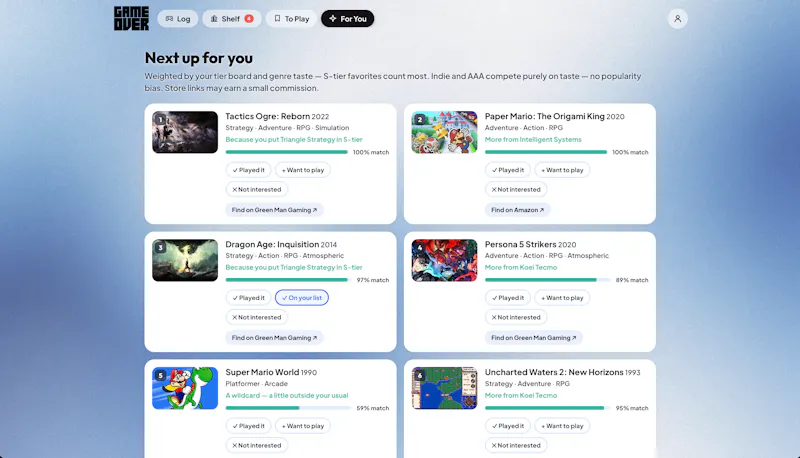Screen dimensions: 800x458
Task: Open the Super Mario World title
Action: tap(262, 372)
